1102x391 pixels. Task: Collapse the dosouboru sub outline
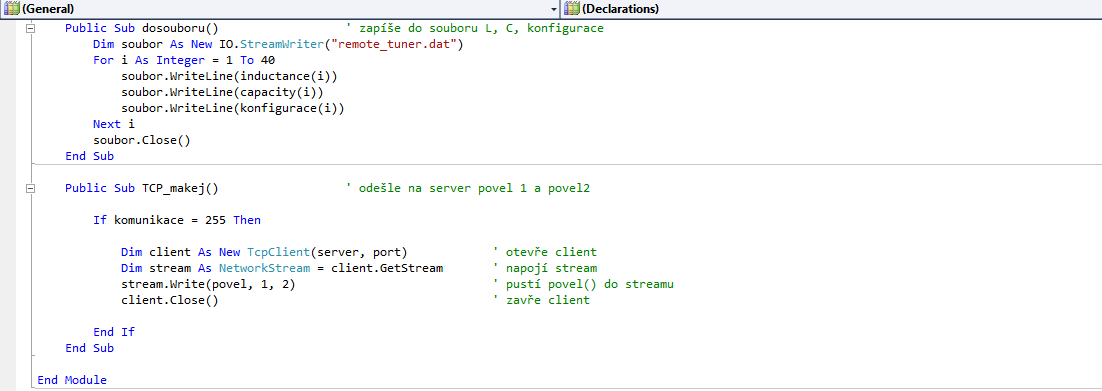tap(30, 28)
